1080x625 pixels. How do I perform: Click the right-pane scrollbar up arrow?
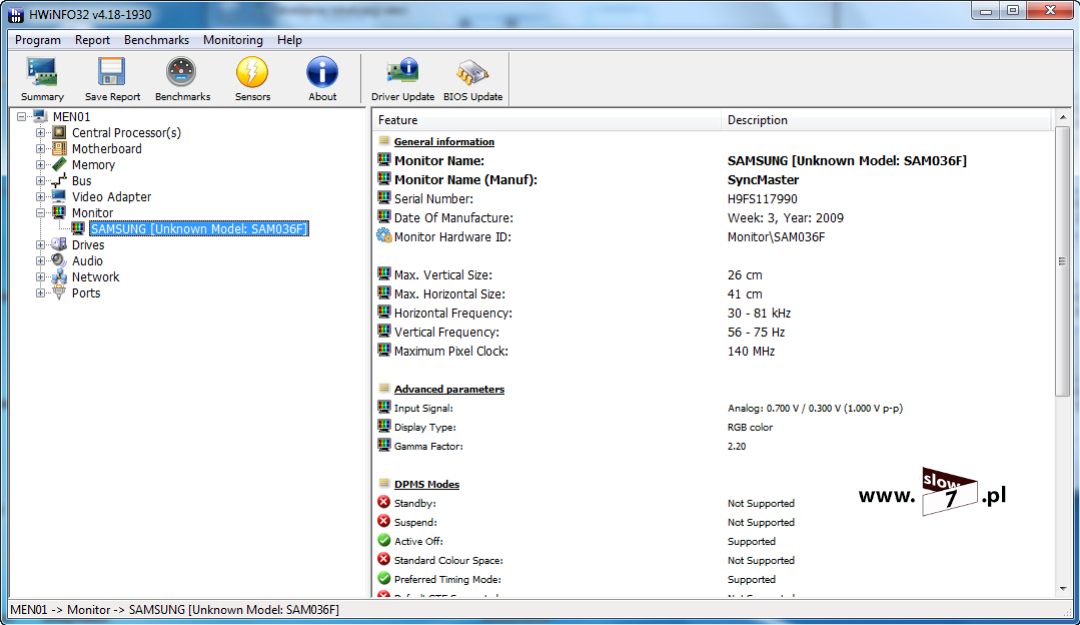click(x=1063, y=118)
